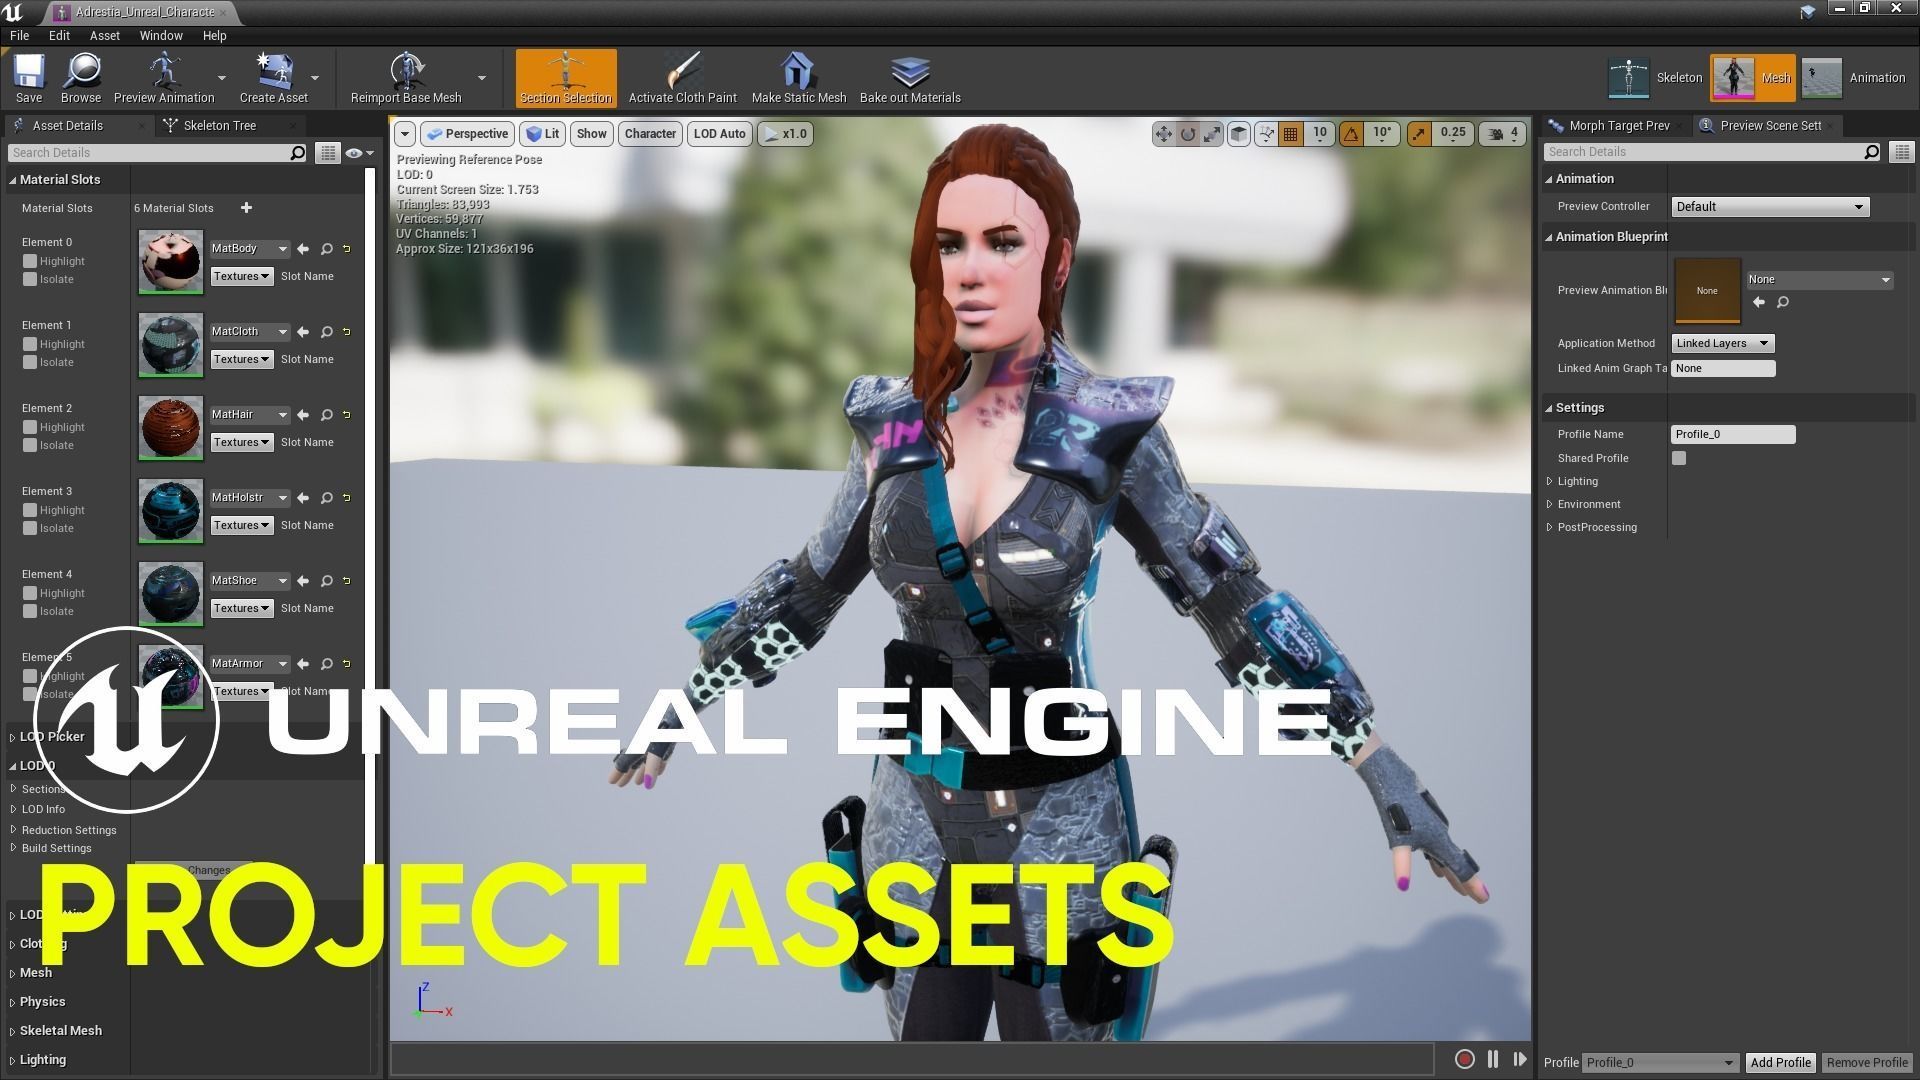Open the LOD Auto menu

coord(719,134)
